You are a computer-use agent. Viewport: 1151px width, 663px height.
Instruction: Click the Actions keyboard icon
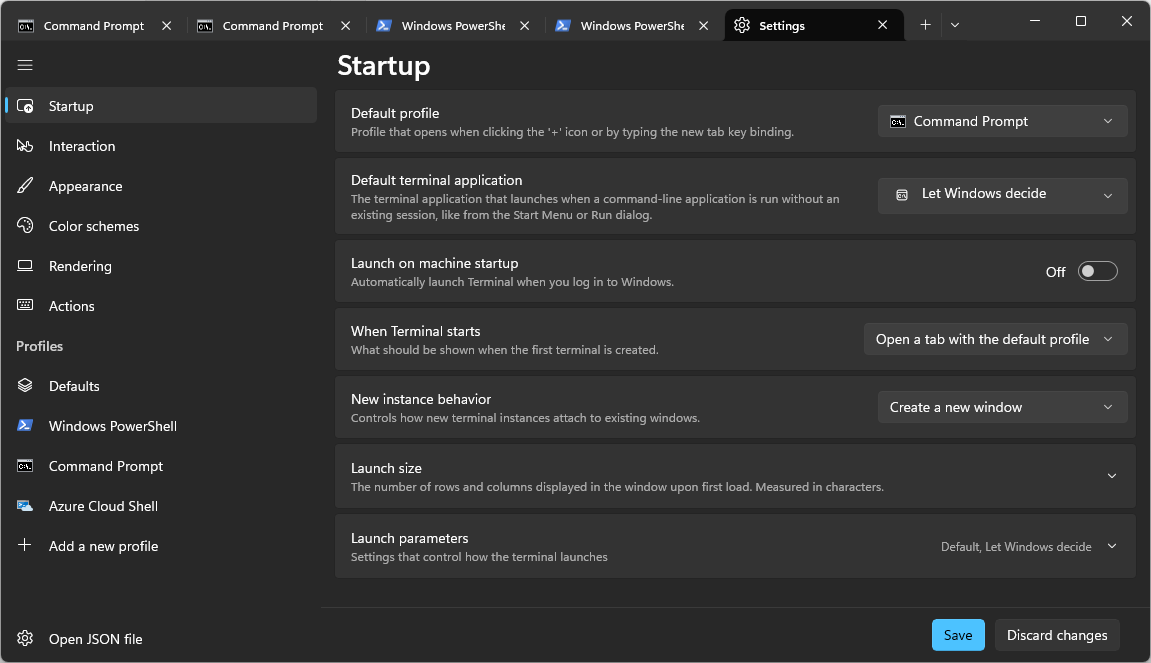(x=26, y=306)
